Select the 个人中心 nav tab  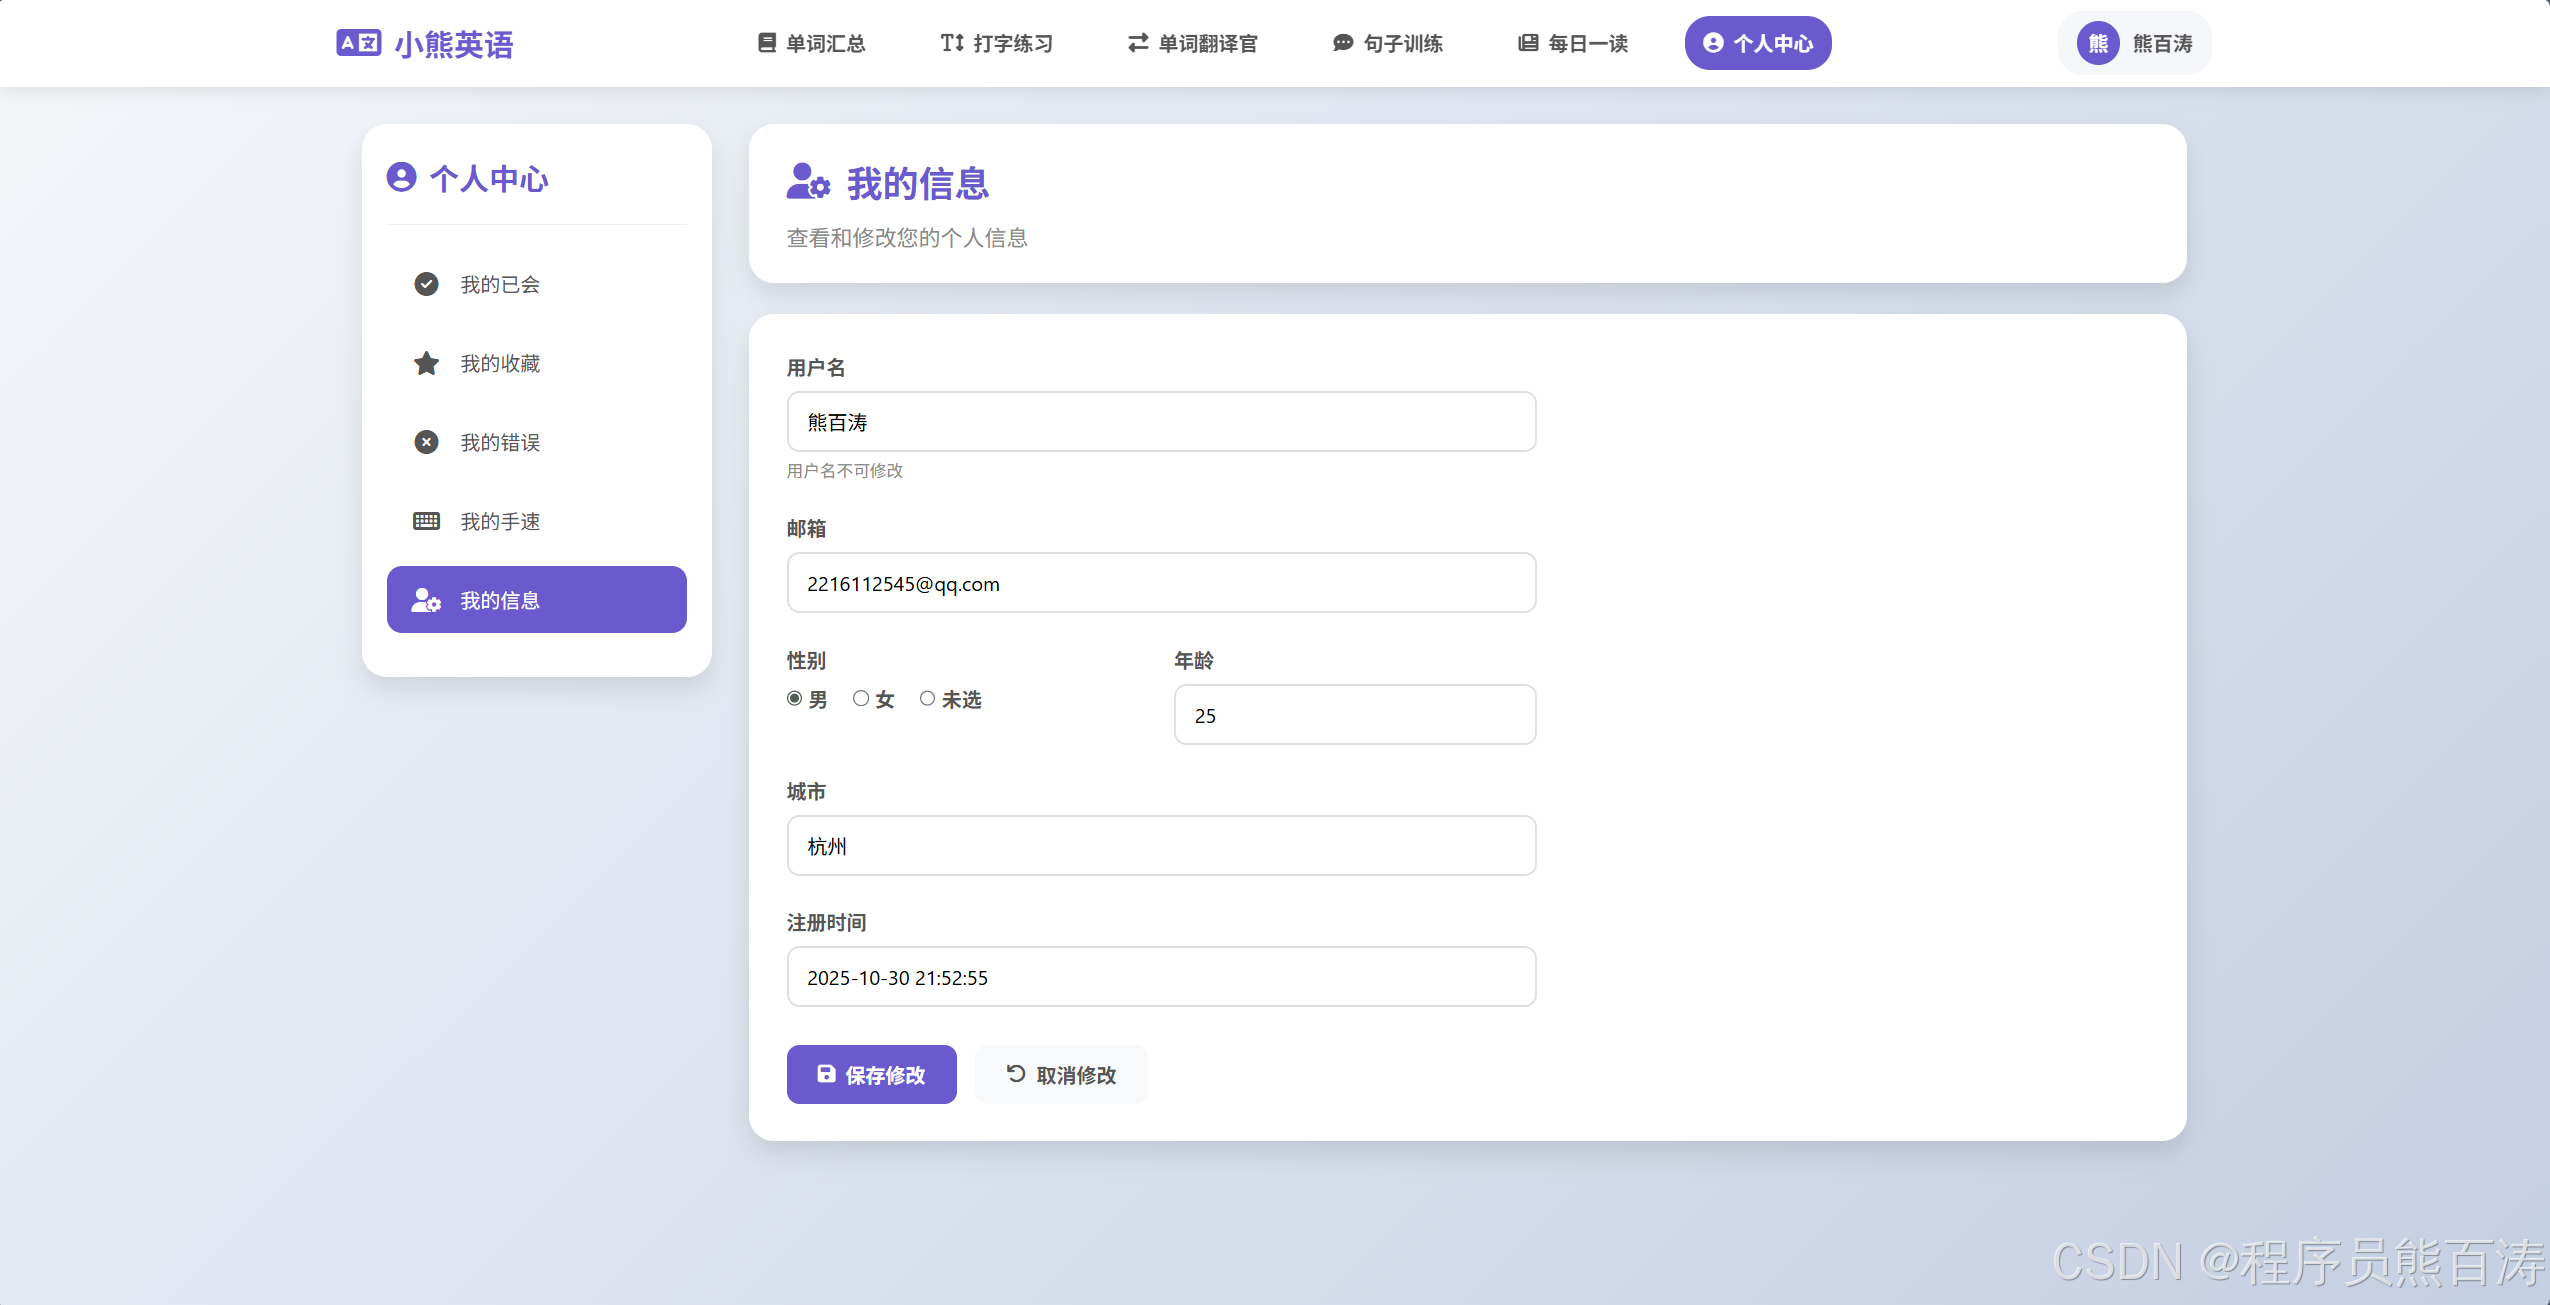pos(1757,43)
